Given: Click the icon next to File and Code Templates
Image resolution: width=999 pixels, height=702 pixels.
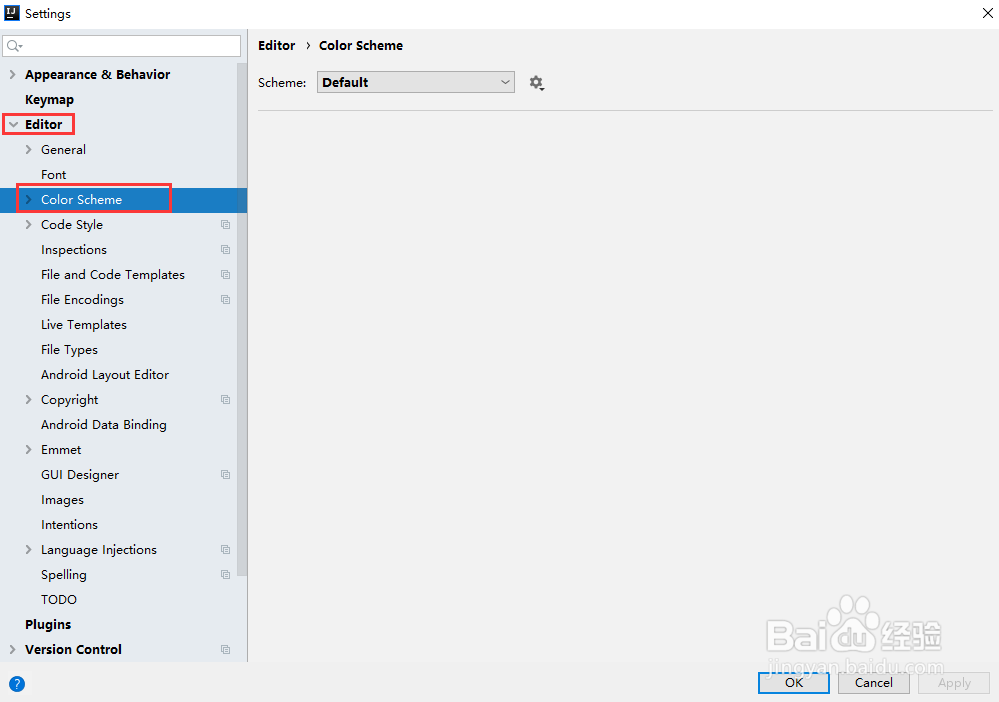Looking at the screenshot, I should [225, 274].
